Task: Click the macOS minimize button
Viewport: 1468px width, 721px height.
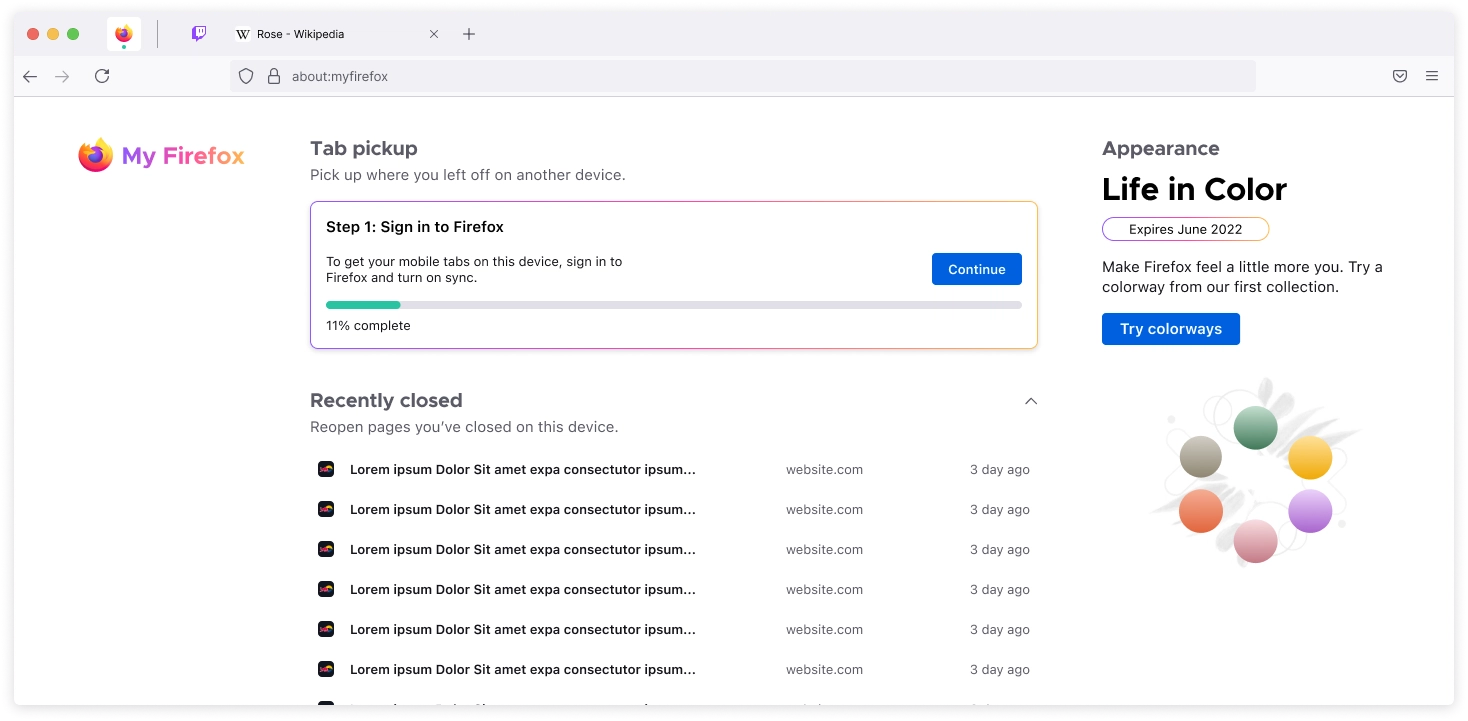Action: point(53,34)
